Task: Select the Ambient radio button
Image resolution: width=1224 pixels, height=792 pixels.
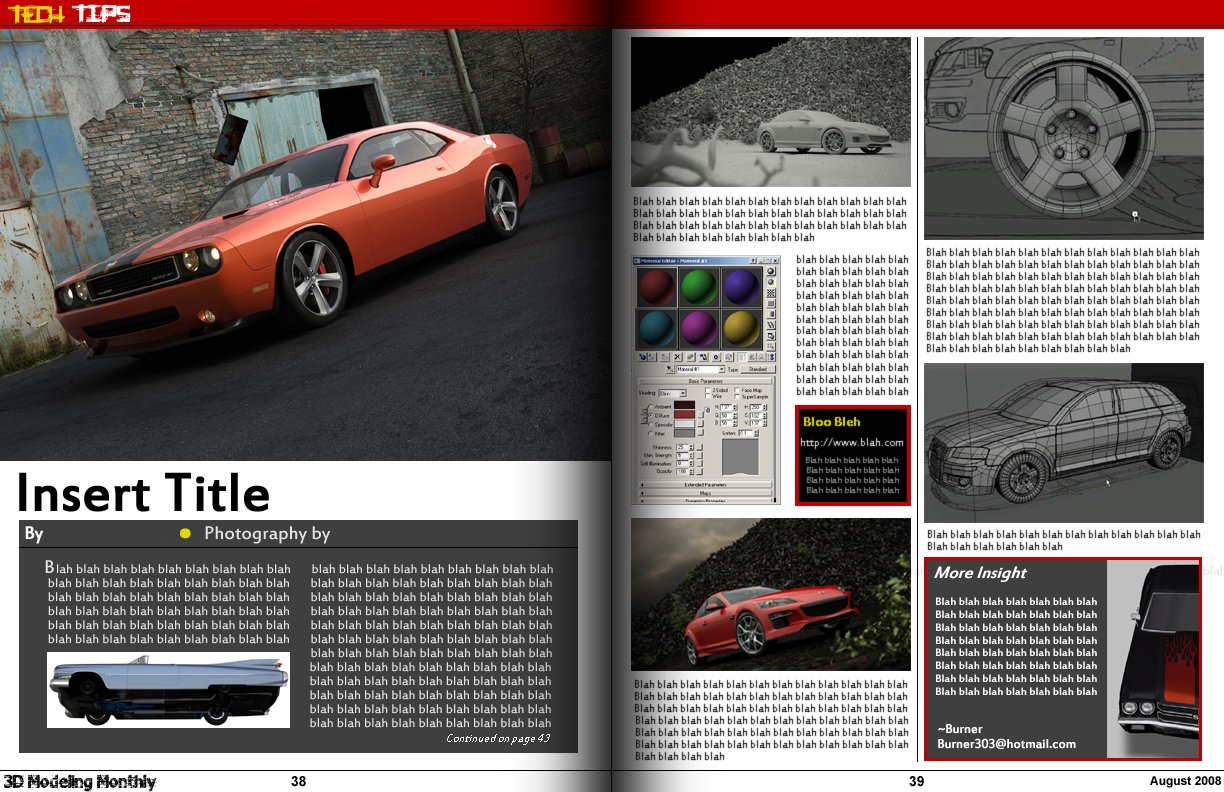Action: pos(651,407)
